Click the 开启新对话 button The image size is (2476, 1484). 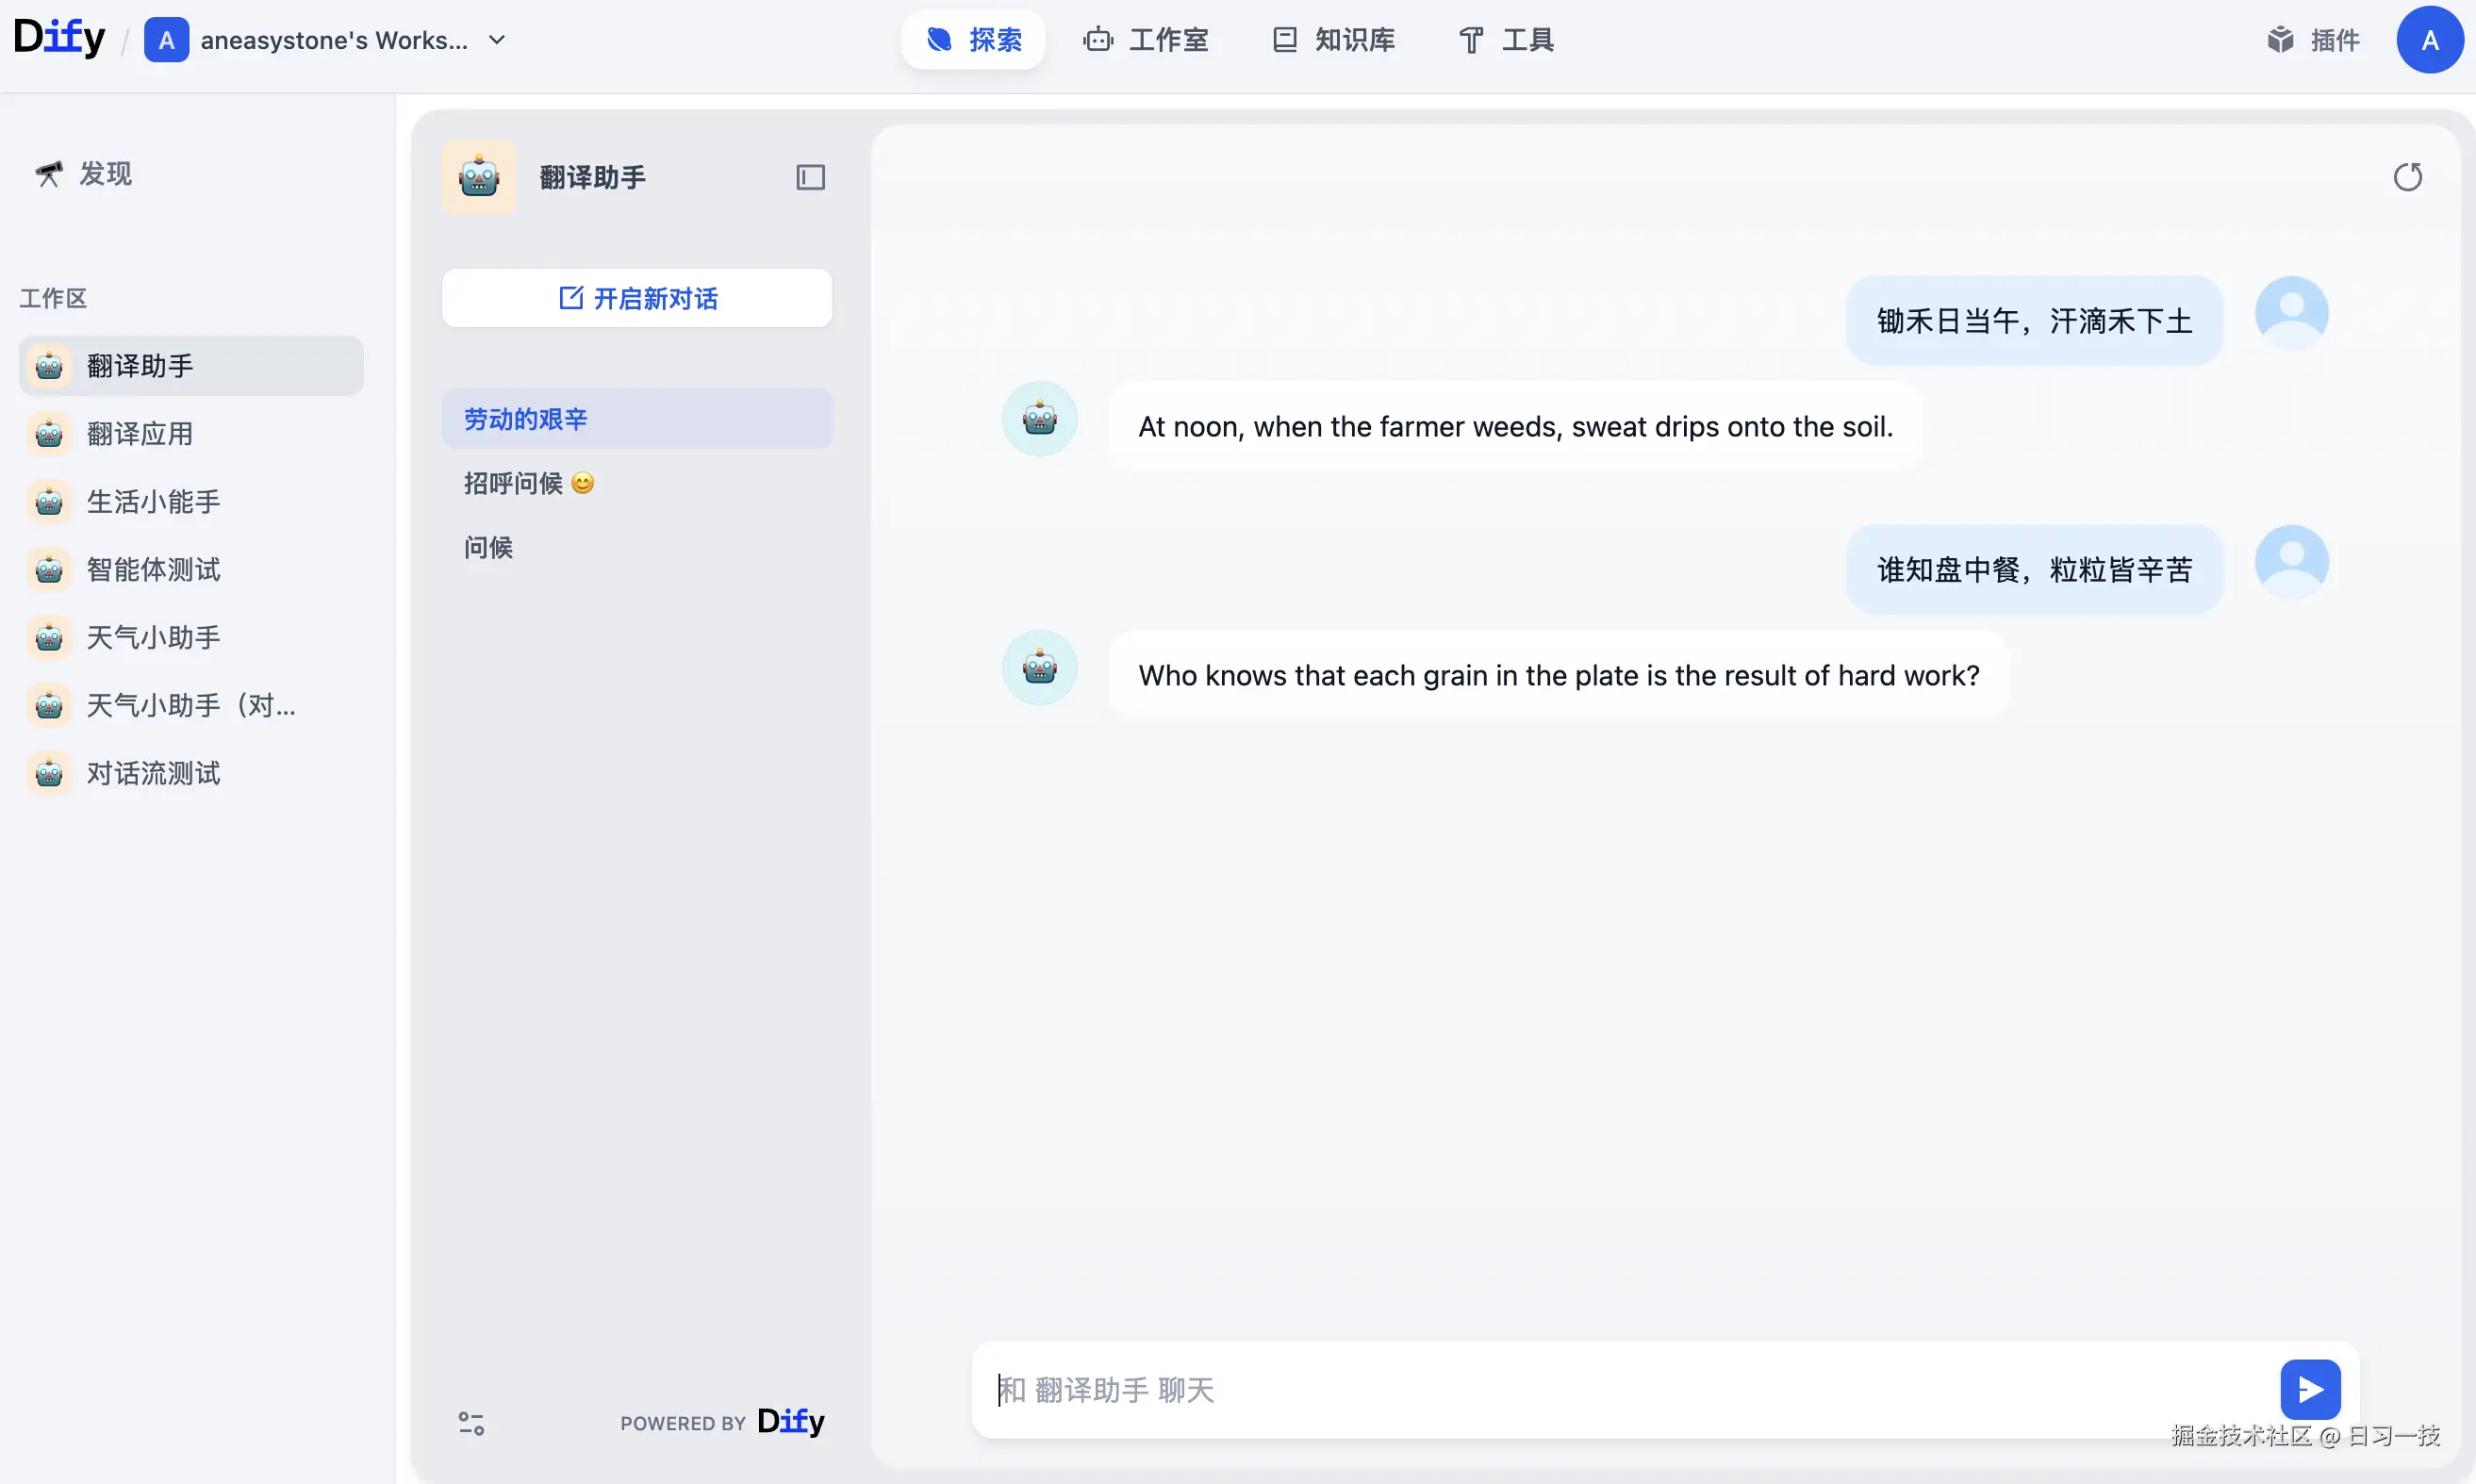[x=637, y=298]
